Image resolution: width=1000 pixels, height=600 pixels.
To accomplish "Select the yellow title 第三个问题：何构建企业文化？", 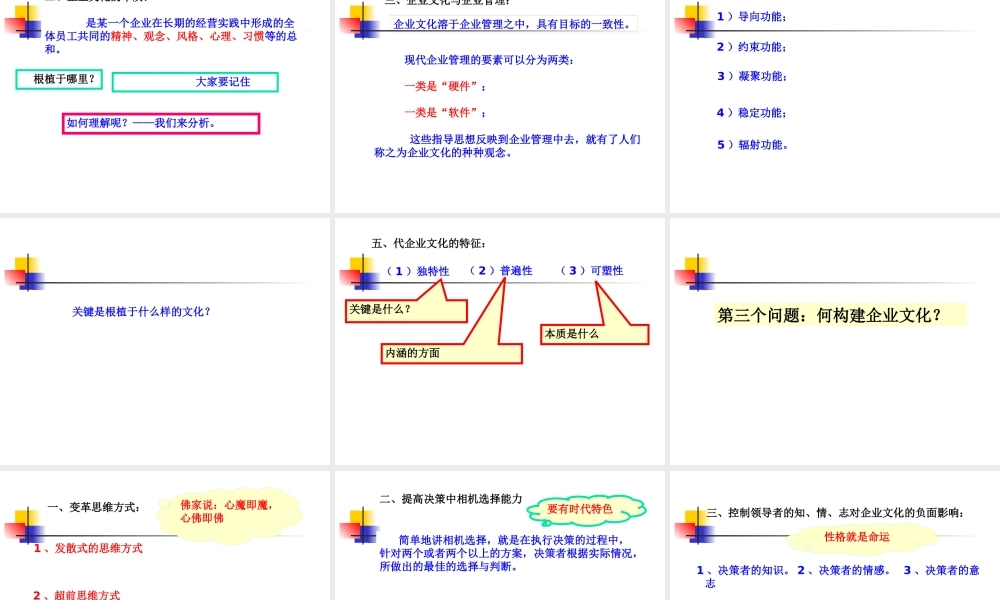I will click(x=839, y=315).
